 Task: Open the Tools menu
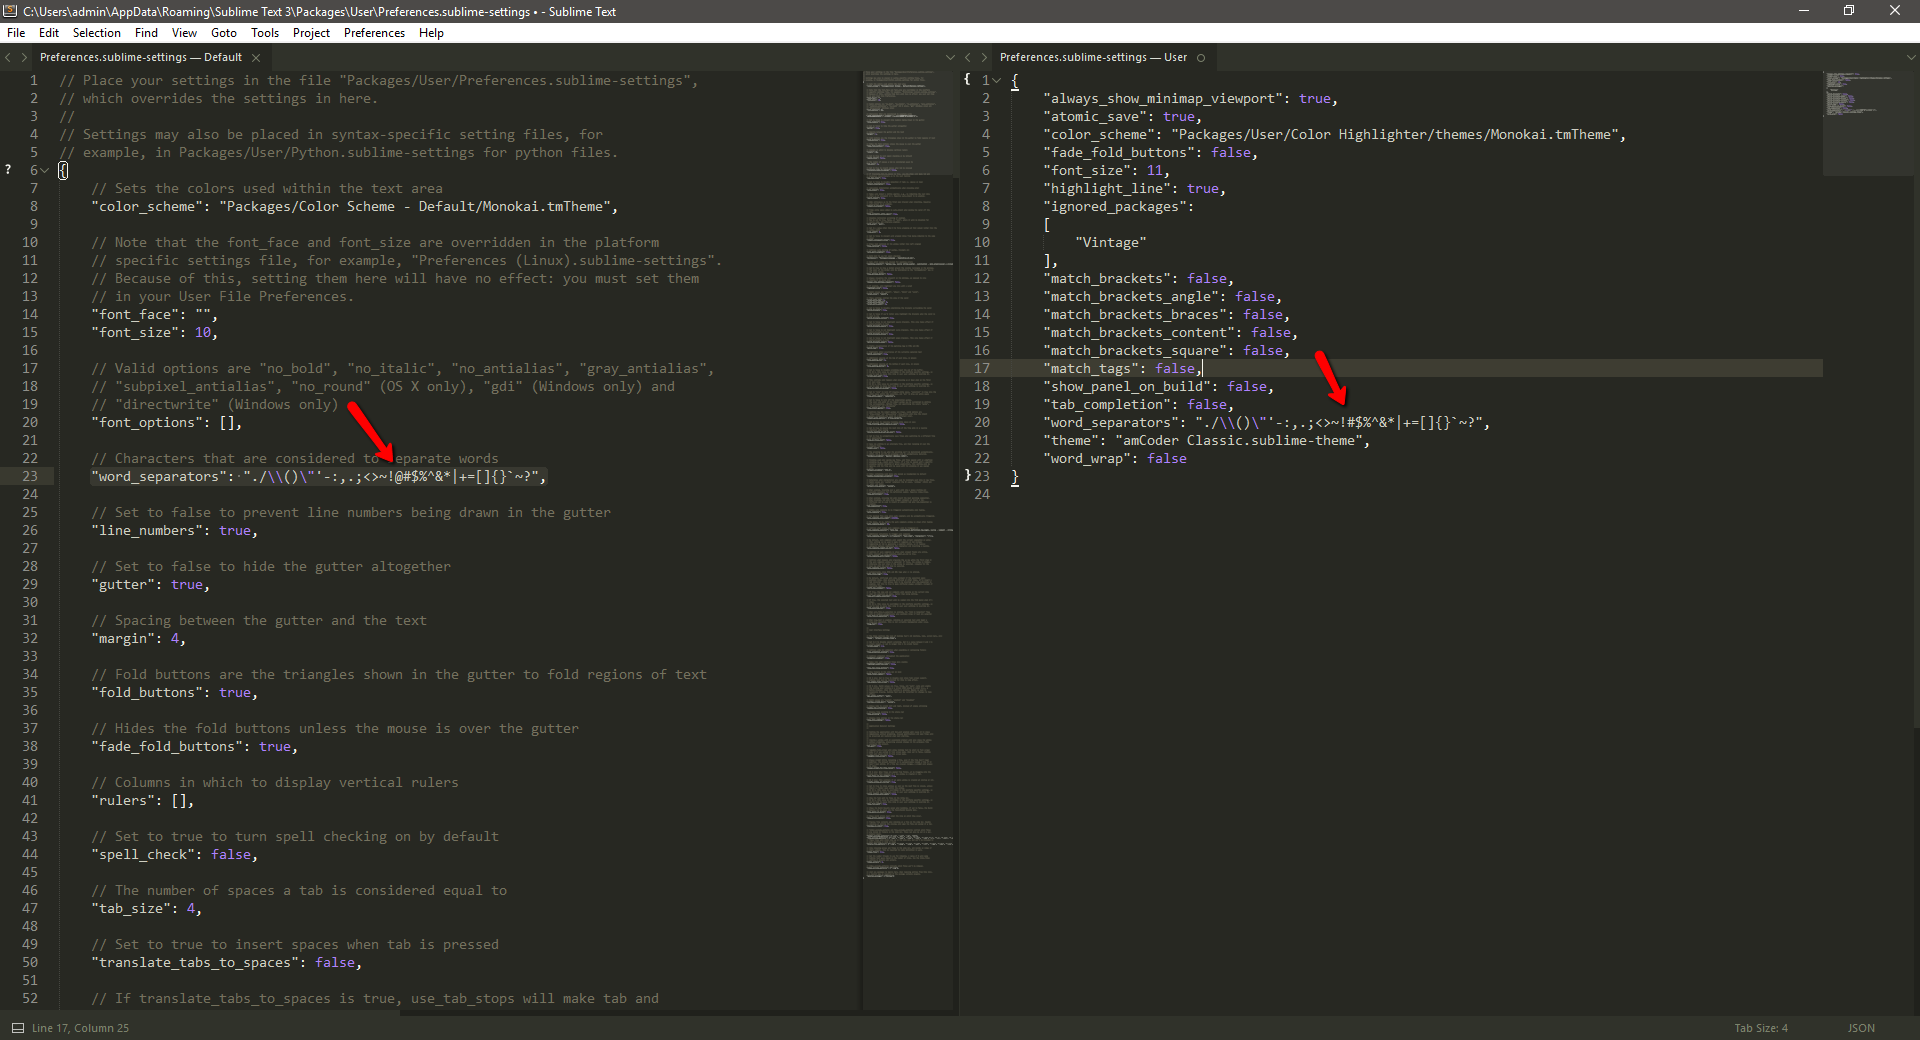pyautogui.click(x=265, y=33)
